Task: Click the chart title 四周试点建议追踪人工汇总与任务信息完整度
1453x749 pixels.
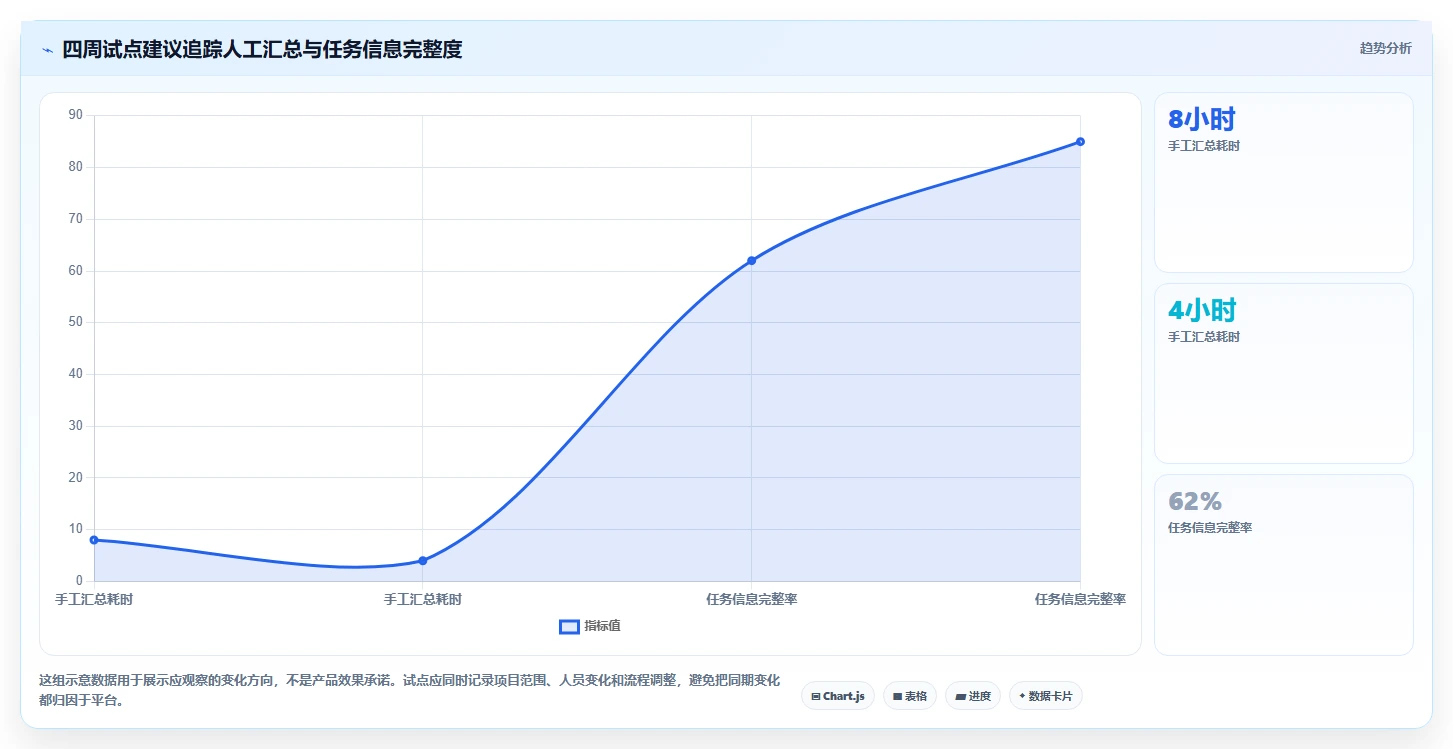Action: [262, 49]
